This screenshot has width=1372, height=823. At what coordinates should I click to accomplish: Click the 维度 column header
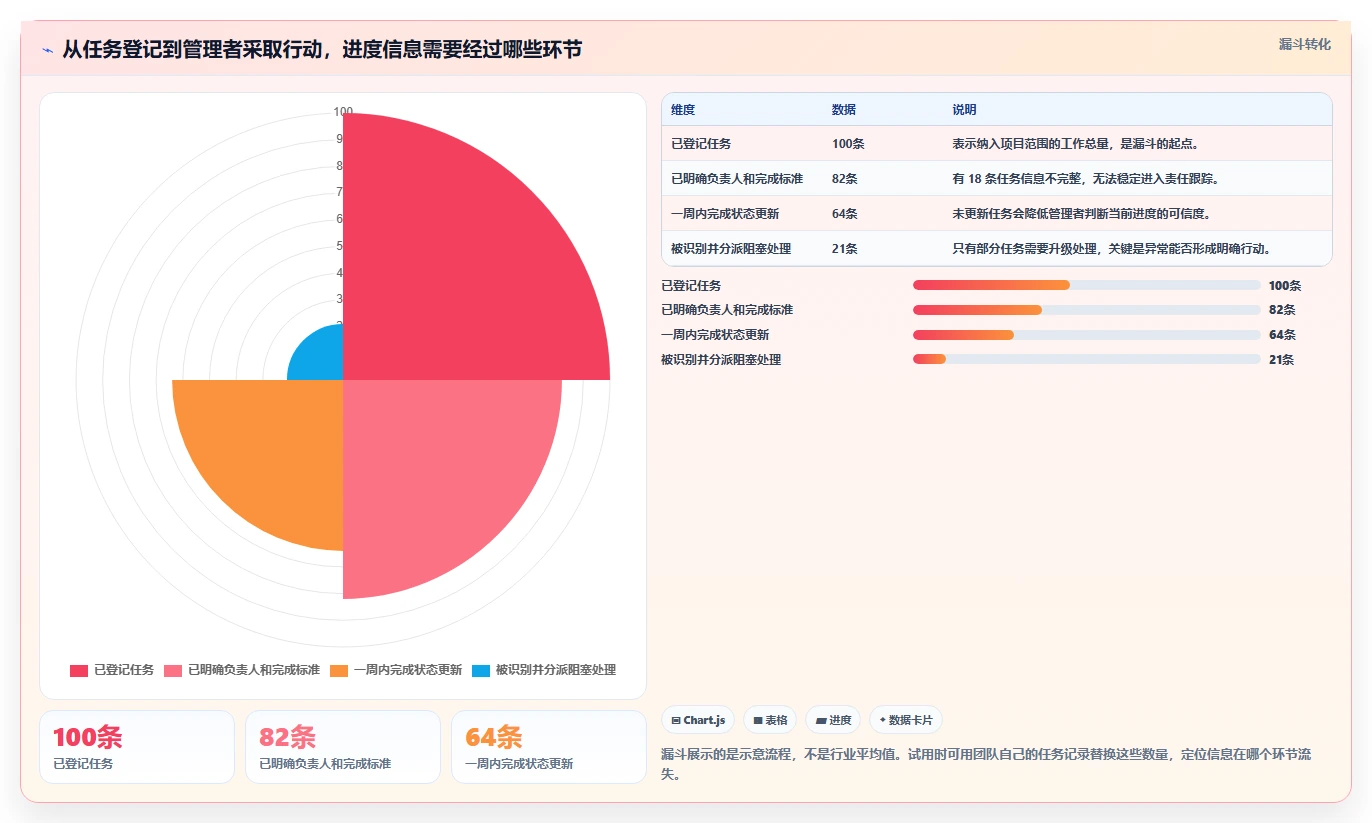pyautogui.click(x=683, y=110)
